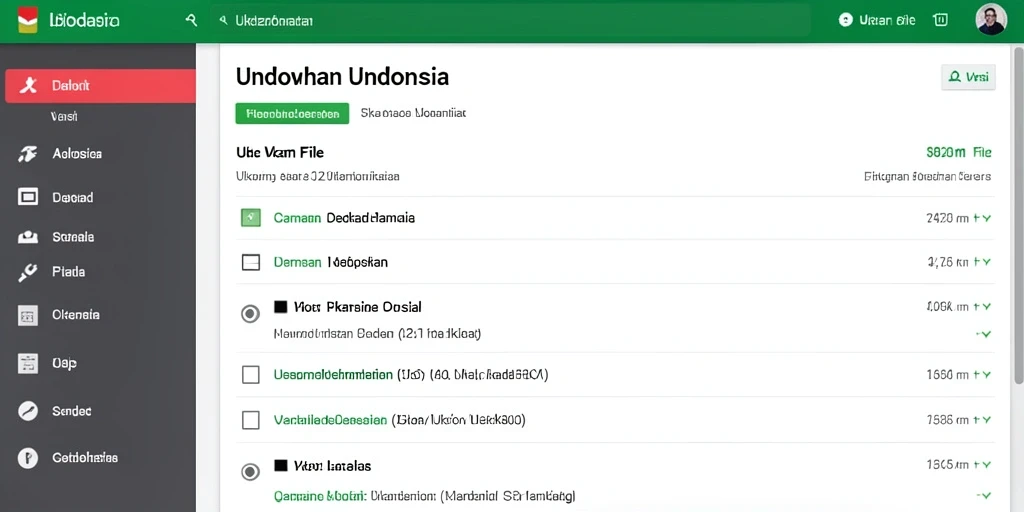Click the S820m File link
This screenshot has height=512, width=1024.
coord(959,153)
